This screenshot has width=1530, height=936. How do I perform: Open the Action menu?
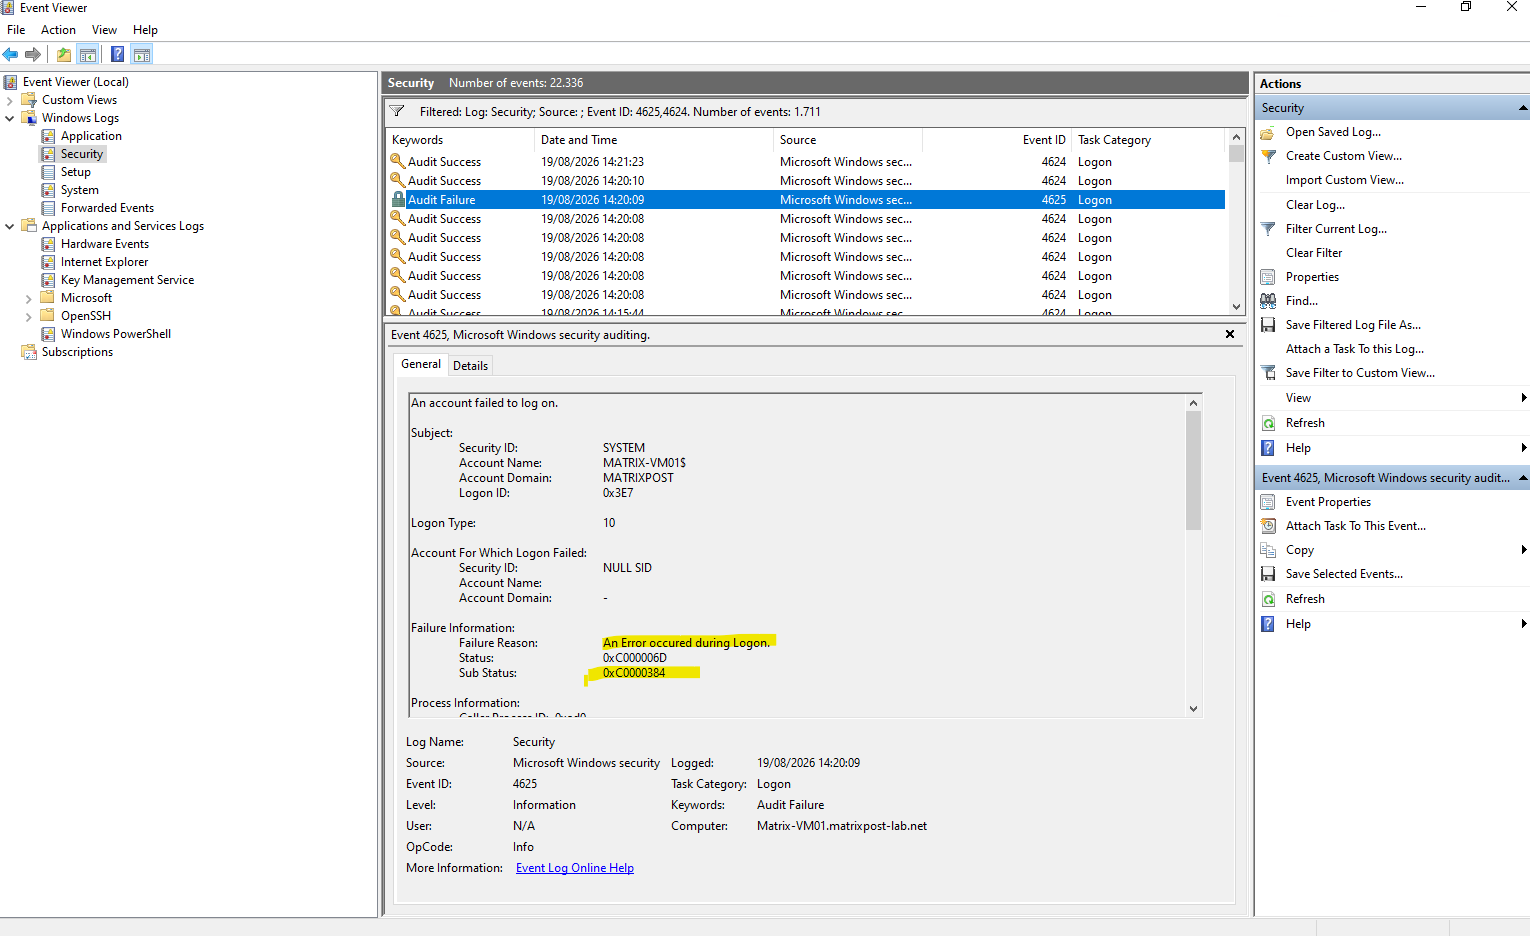[x=58, y=30]
